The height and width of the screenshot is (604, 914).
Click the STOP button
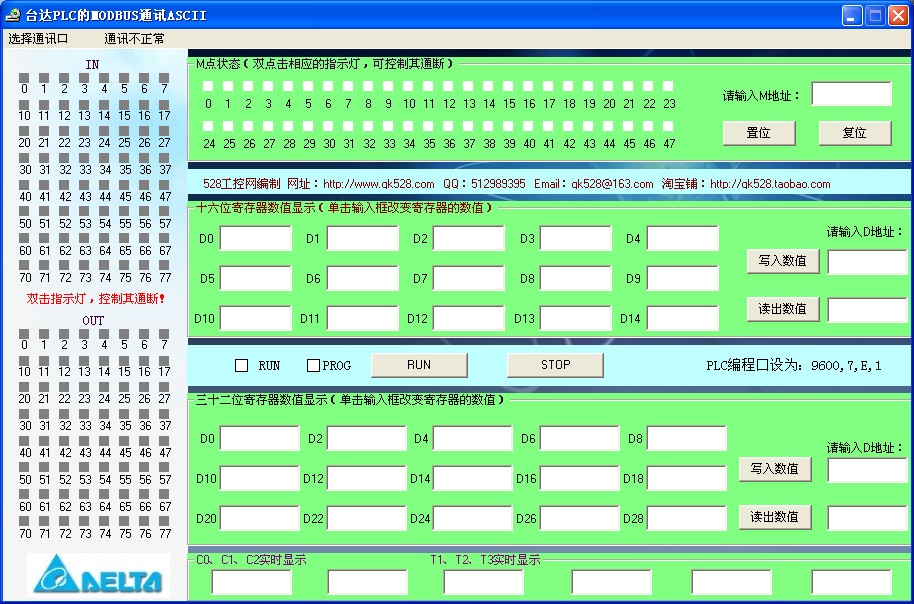point(555,365)
